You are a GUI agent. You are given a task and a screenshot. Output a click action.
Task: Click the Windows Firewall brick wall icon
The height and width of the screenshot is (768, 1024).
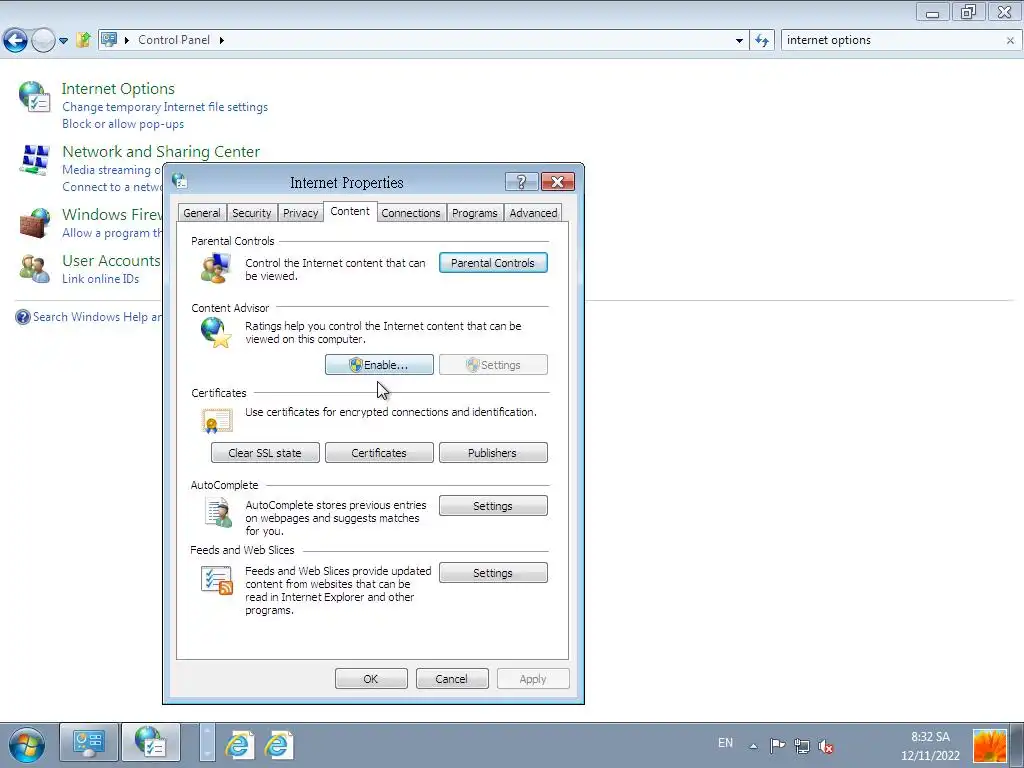click(35, 223)
